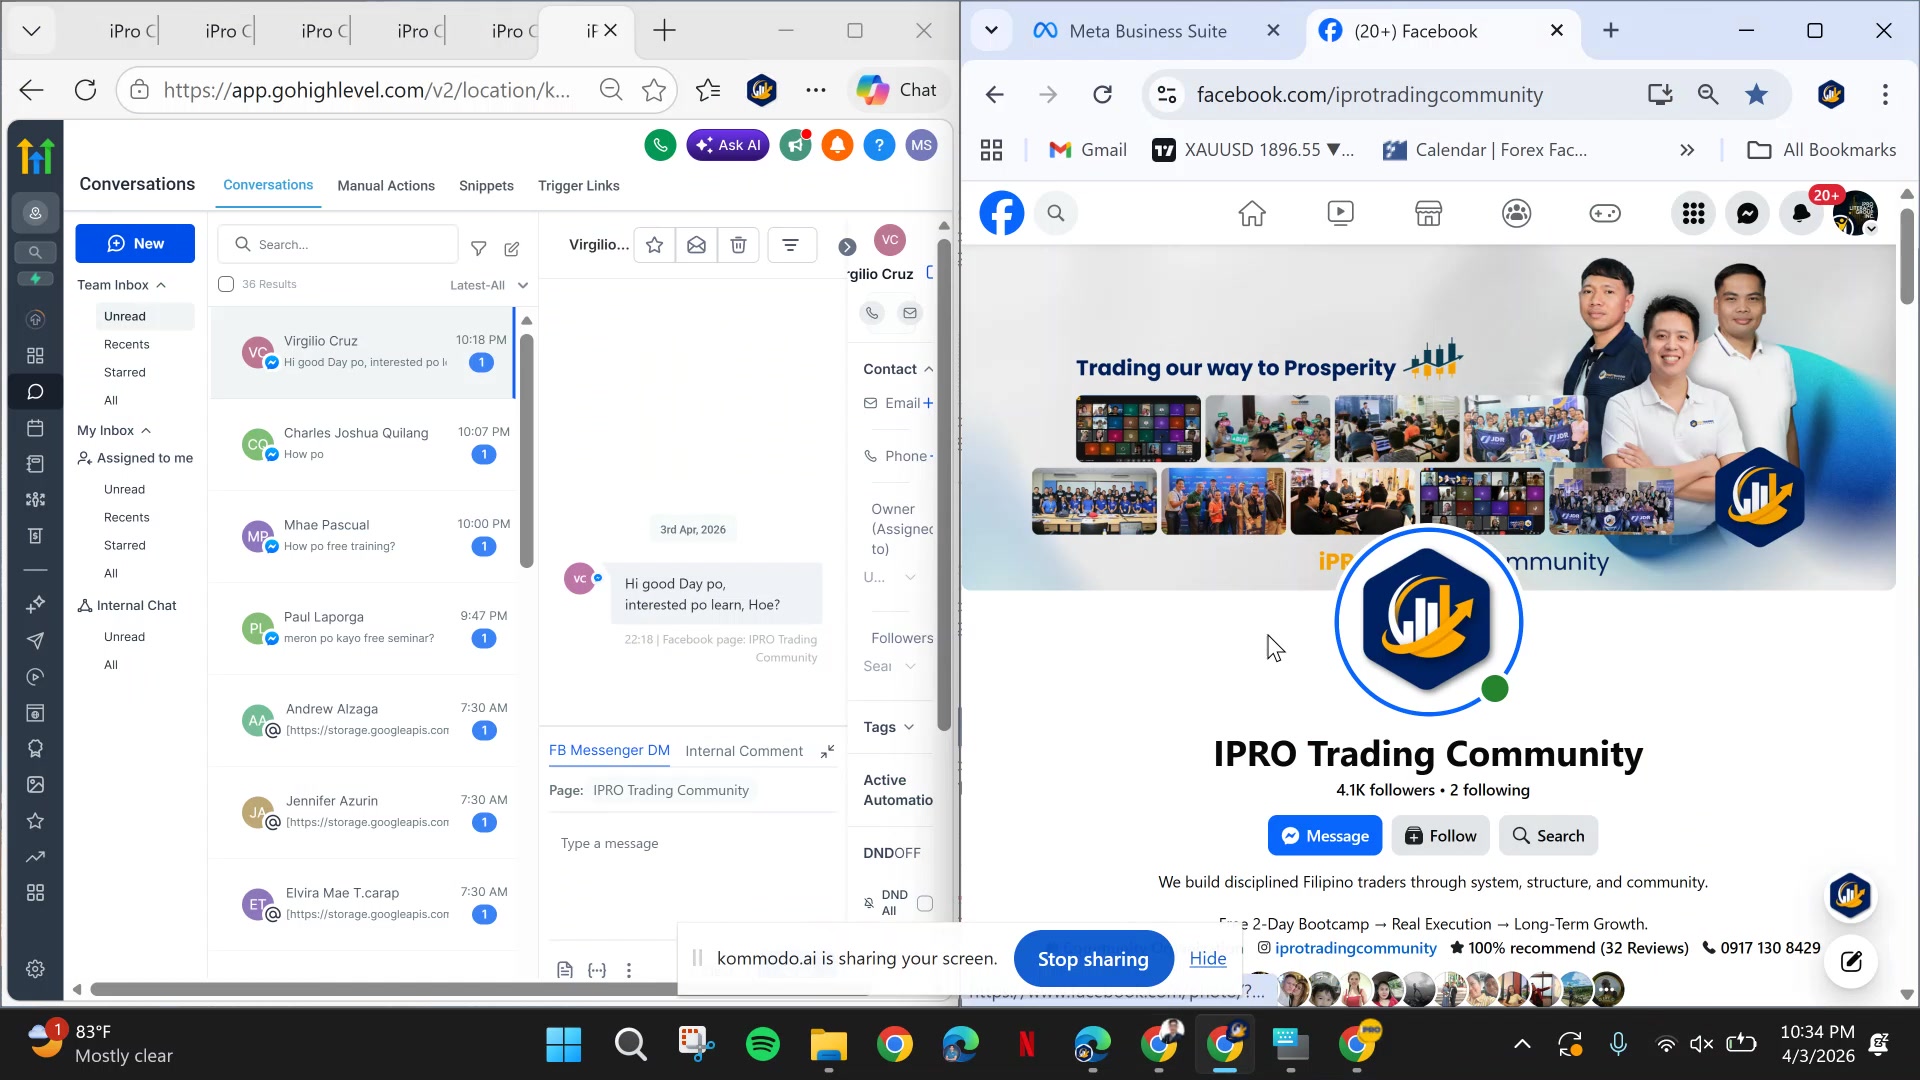The width and height of the screenshot is (1920, 1080).
Task: Open the blue help question icon
Action: (x=879, y=145)
